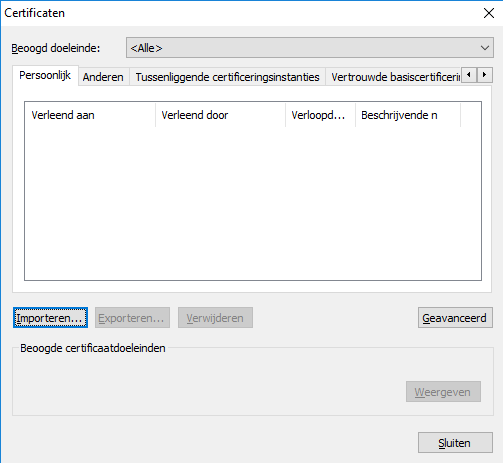Viewport: 503px width, 463px height.
Task: Click the dropdown chevron next to <Alle>
Action: pyautogui.click(x=485, y=48)
